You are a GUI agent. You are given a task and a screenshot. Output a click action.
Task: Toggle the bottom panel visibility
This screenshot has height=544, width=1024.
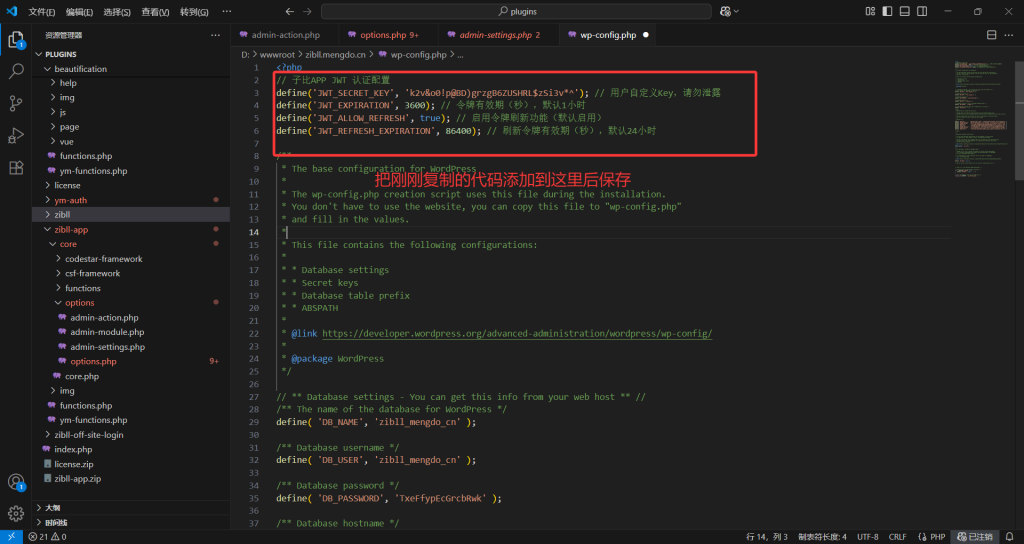click(904, 11)
